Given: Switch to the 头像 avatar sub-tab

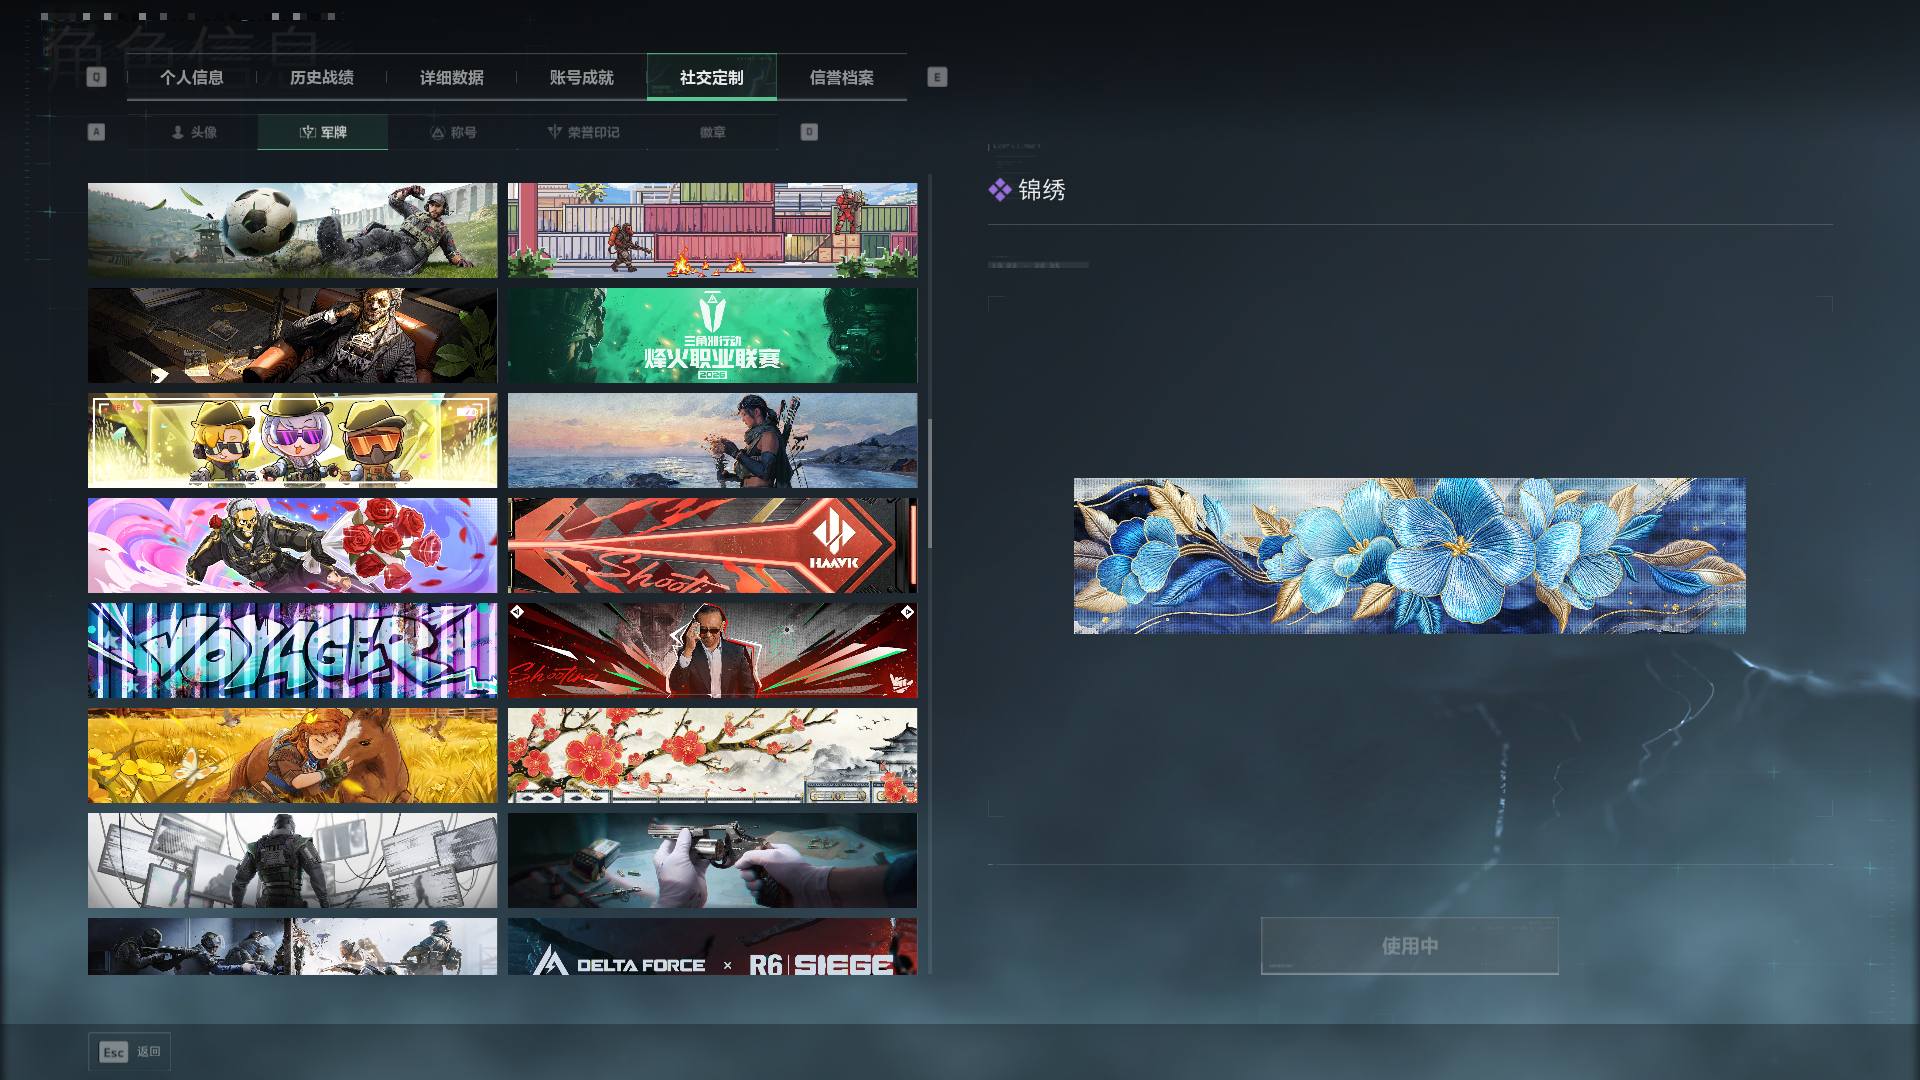Looking at the screenshot, I should pos(193,132).
